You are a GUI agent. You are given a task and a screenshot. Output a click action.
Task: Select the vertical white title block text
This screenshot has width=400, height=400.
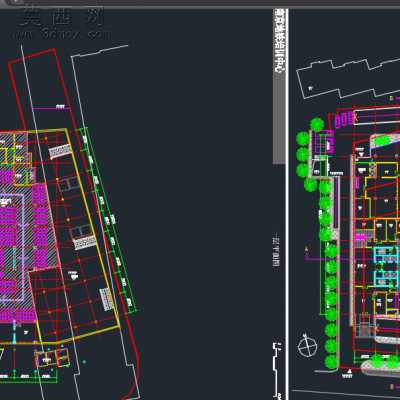(x=279, y=41)
